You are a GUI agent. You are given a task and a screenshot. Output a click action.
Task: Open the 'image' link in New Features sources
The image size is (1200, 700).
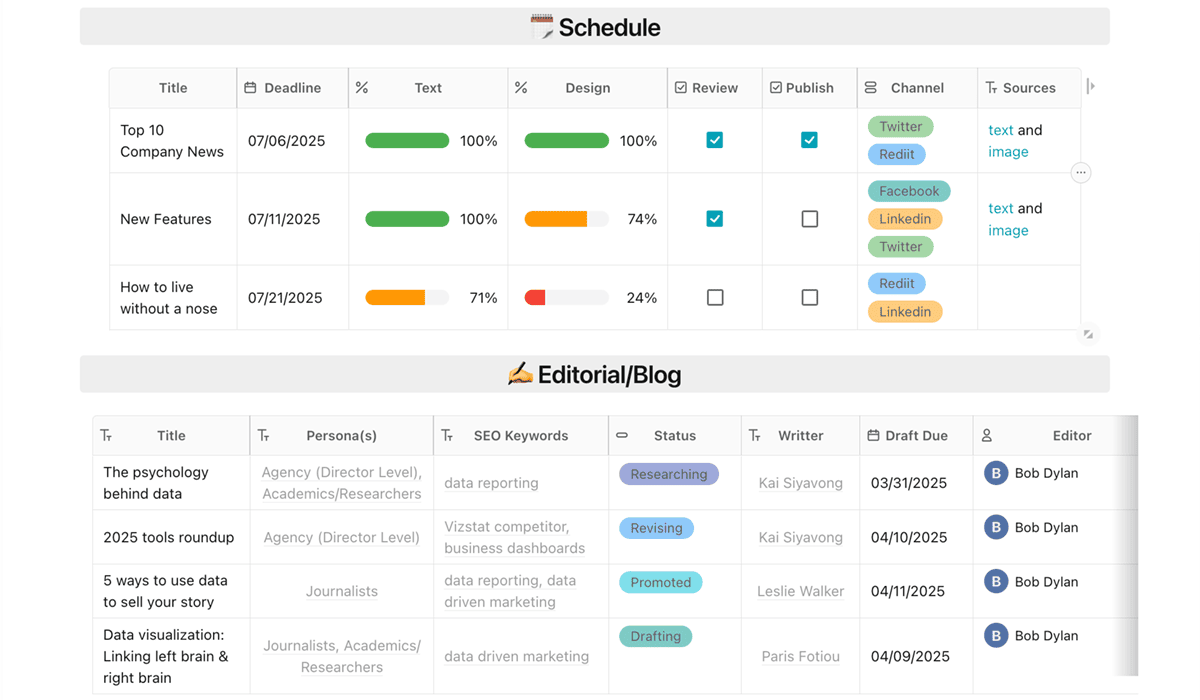point(1008,230)
